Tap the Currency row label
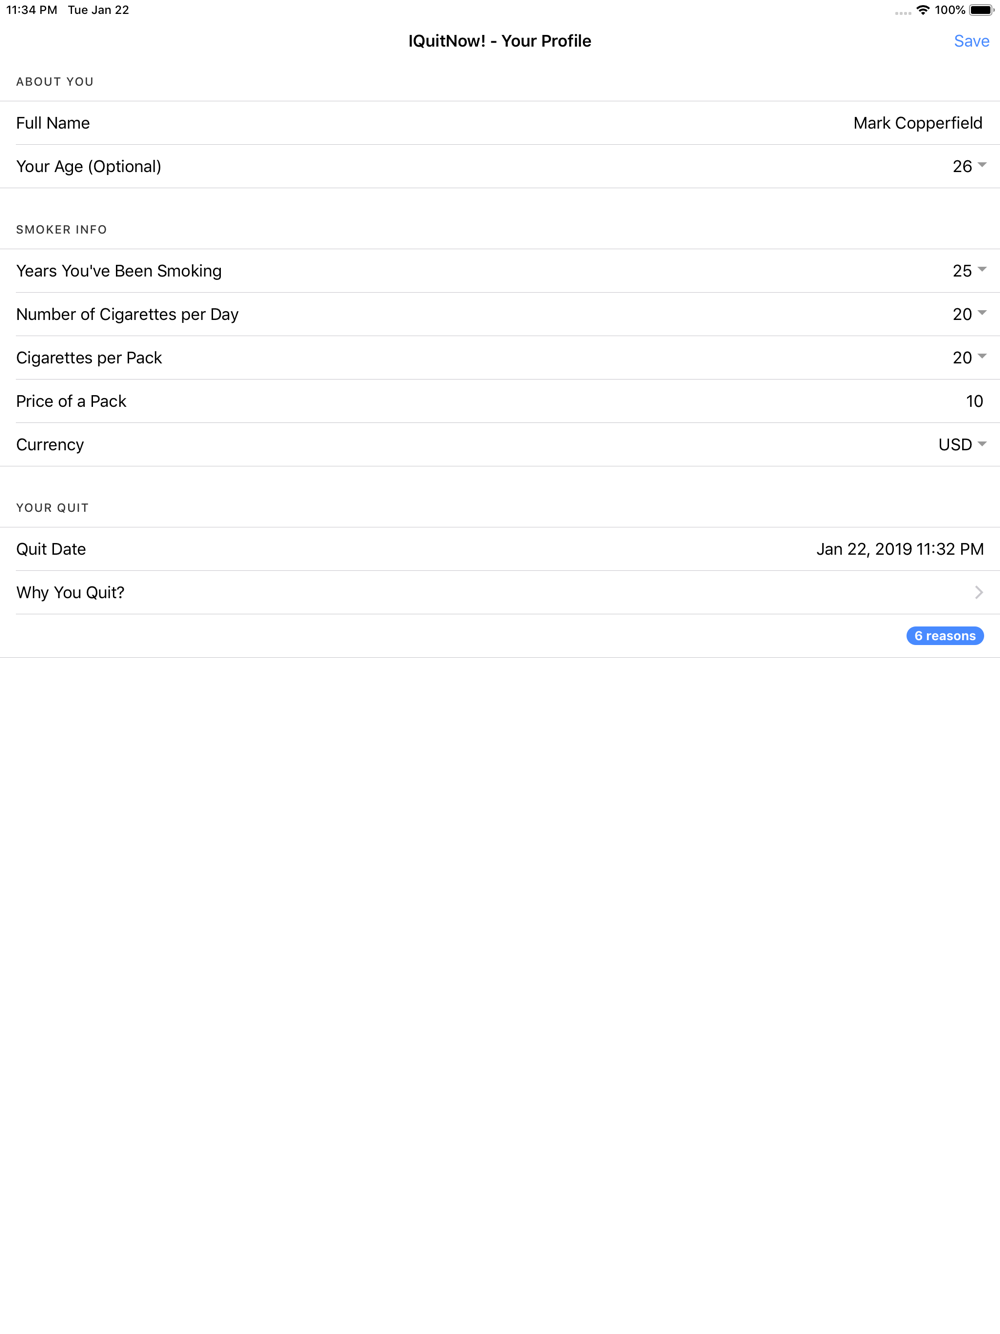The image size is (1000, 1334). 50,444
